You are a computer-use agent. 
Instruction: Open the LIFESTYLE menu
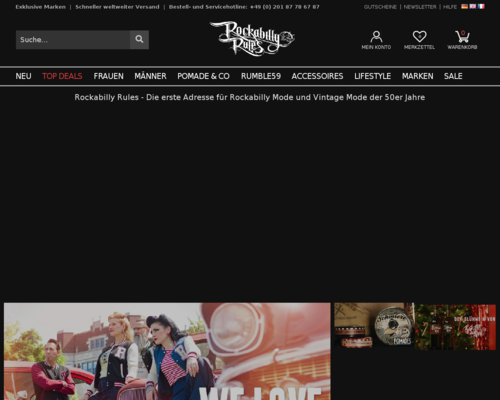372,76
